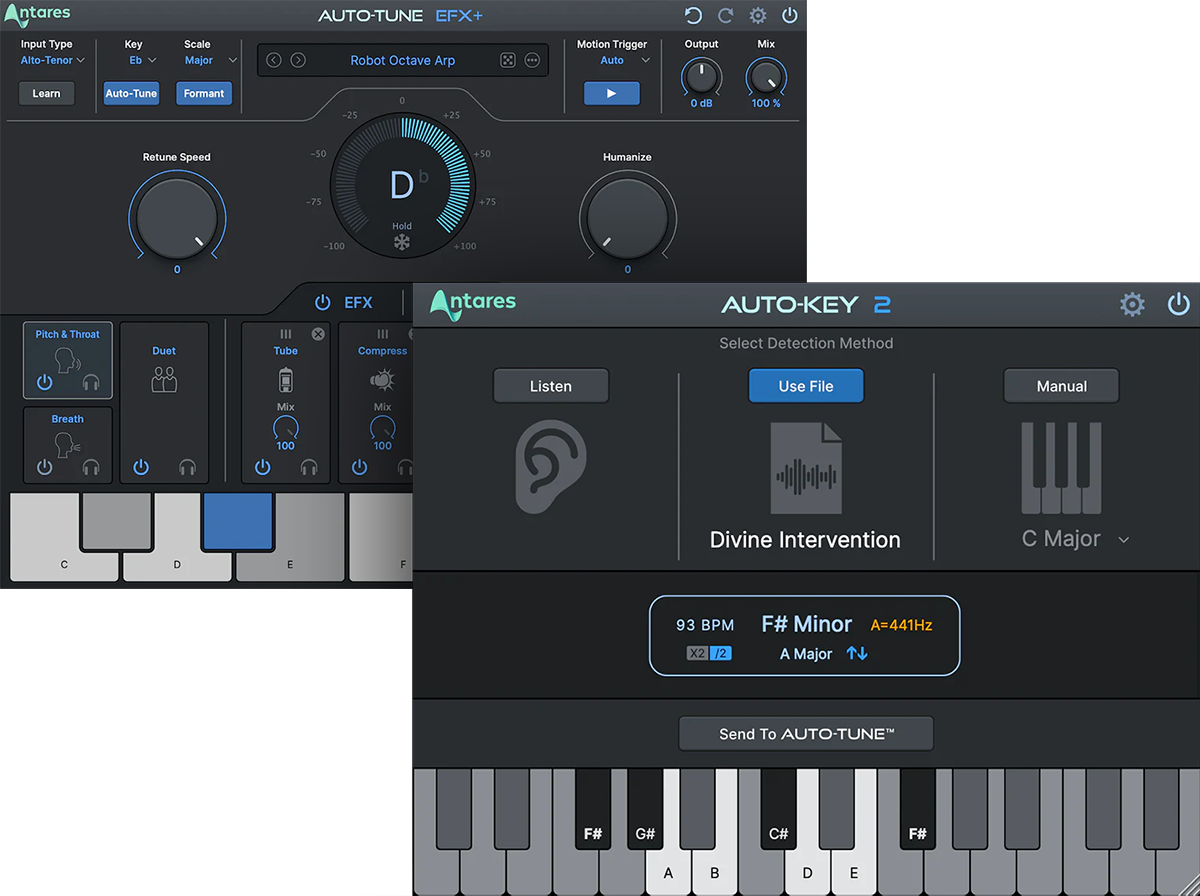Click the A=441Hz tuning reference

point(901,625)
